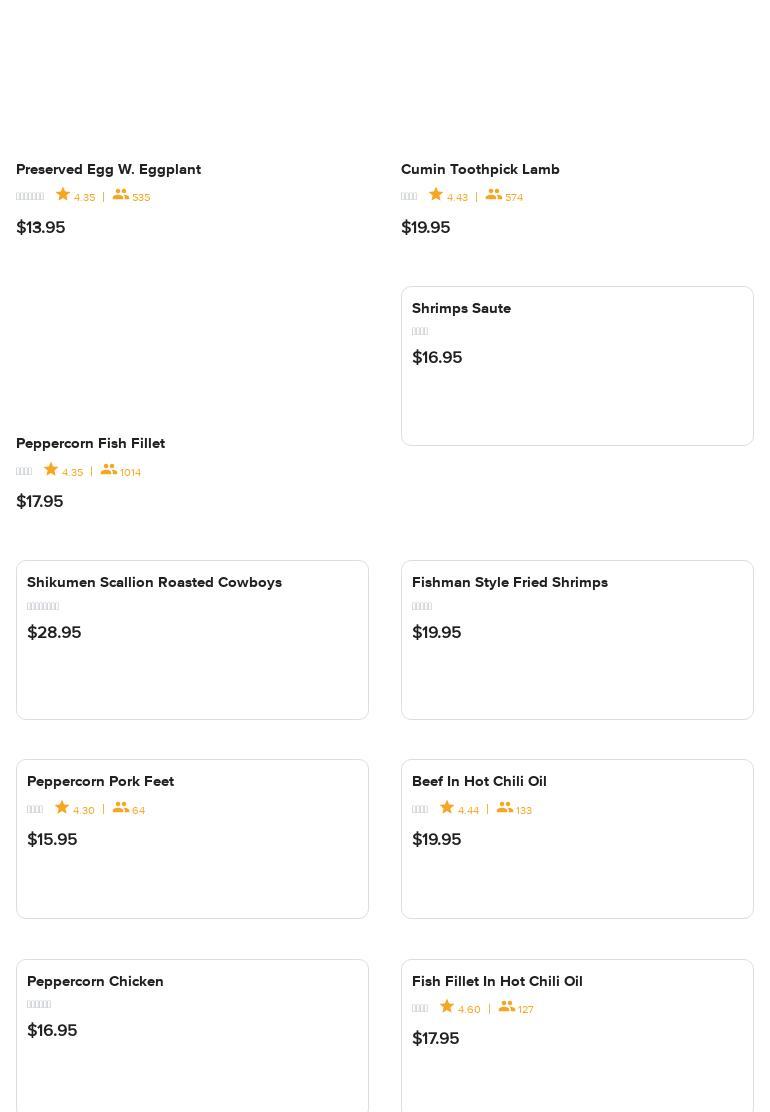Click the 4.60 rating value
This screenshot has width=770, height=1112.
coord(469,1009)
